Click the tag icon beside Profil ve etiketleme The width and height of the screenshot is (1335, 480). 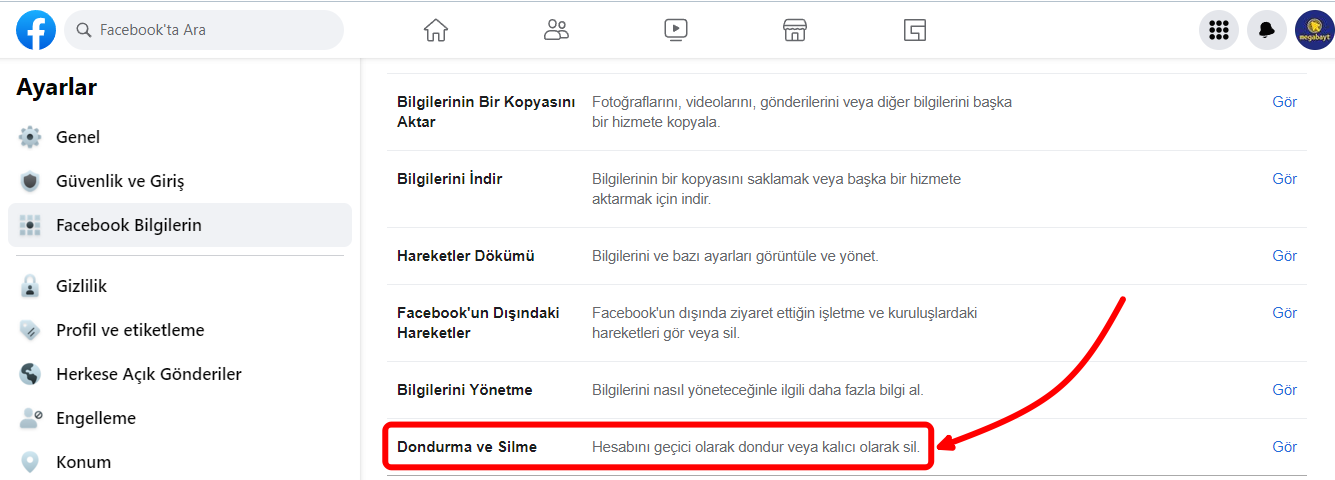point(30,330)
